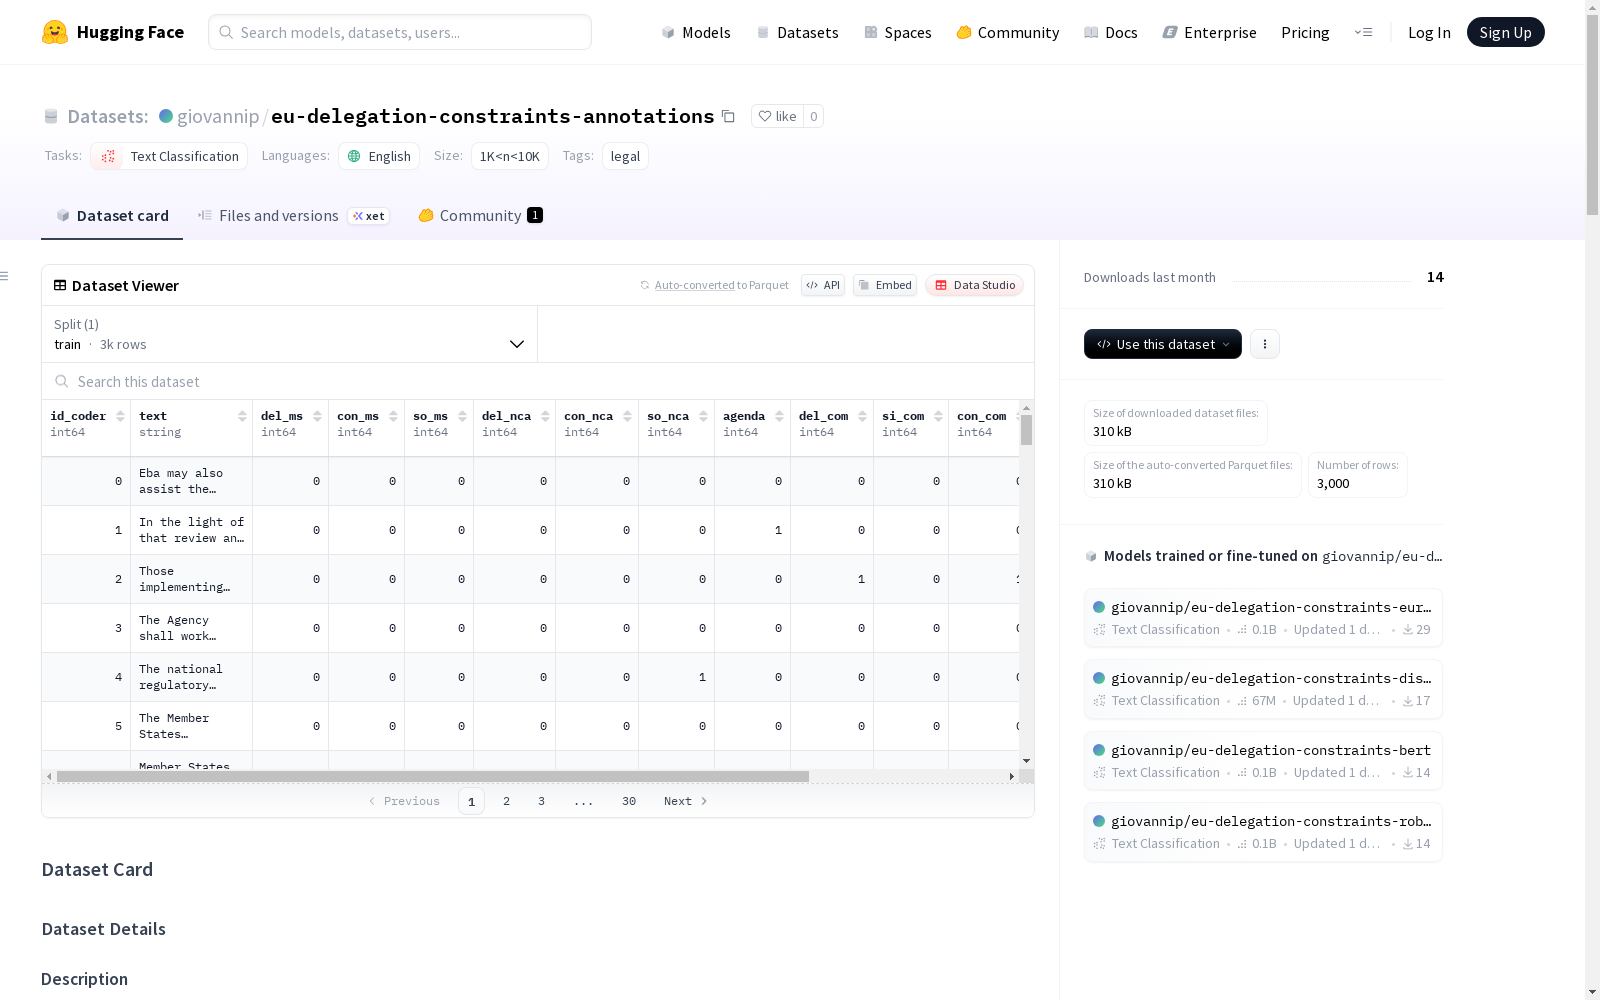1600x1000 pixels.
Task: Click the search magnifier icon in the top bar
Action: click(x=227, y=32)
